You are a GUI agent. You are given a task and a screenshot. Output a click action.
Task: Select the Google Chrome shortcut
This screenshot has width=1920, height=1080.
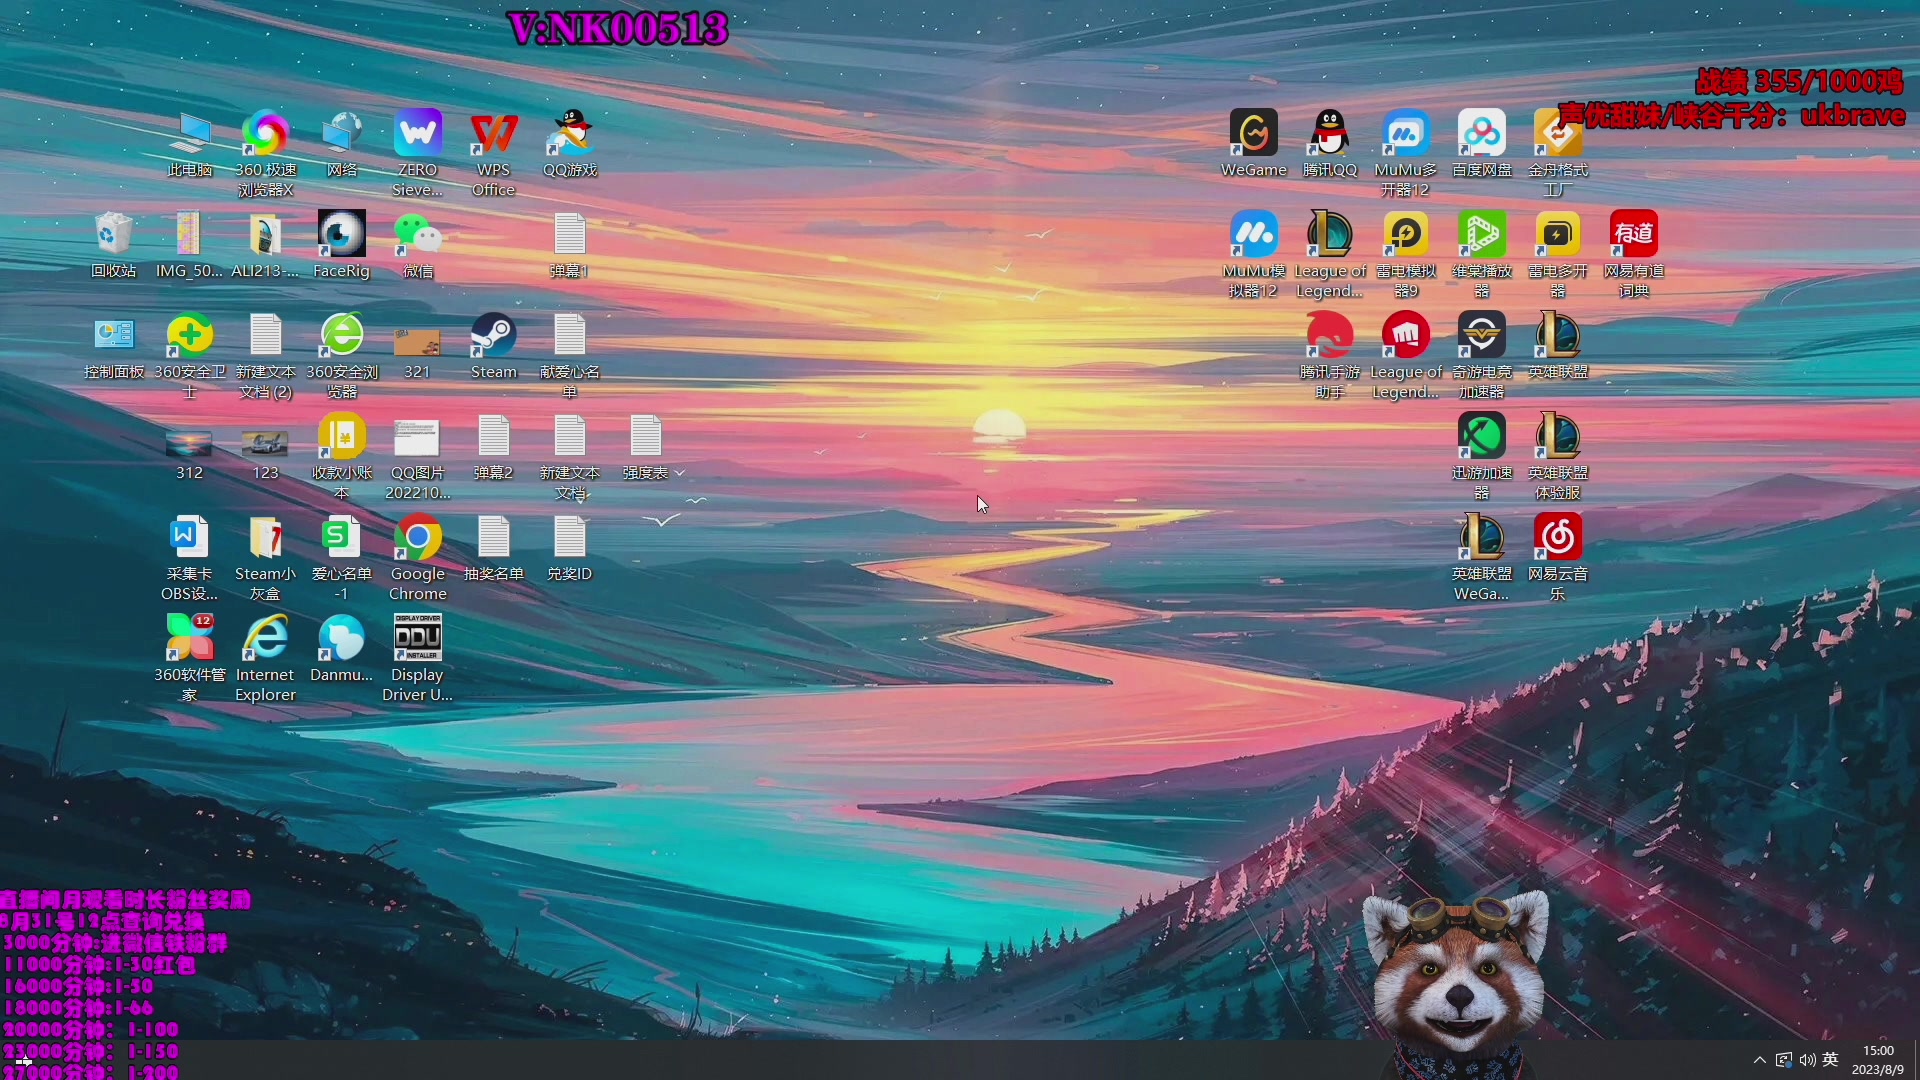pyautogui.click(x=417, y=538)
